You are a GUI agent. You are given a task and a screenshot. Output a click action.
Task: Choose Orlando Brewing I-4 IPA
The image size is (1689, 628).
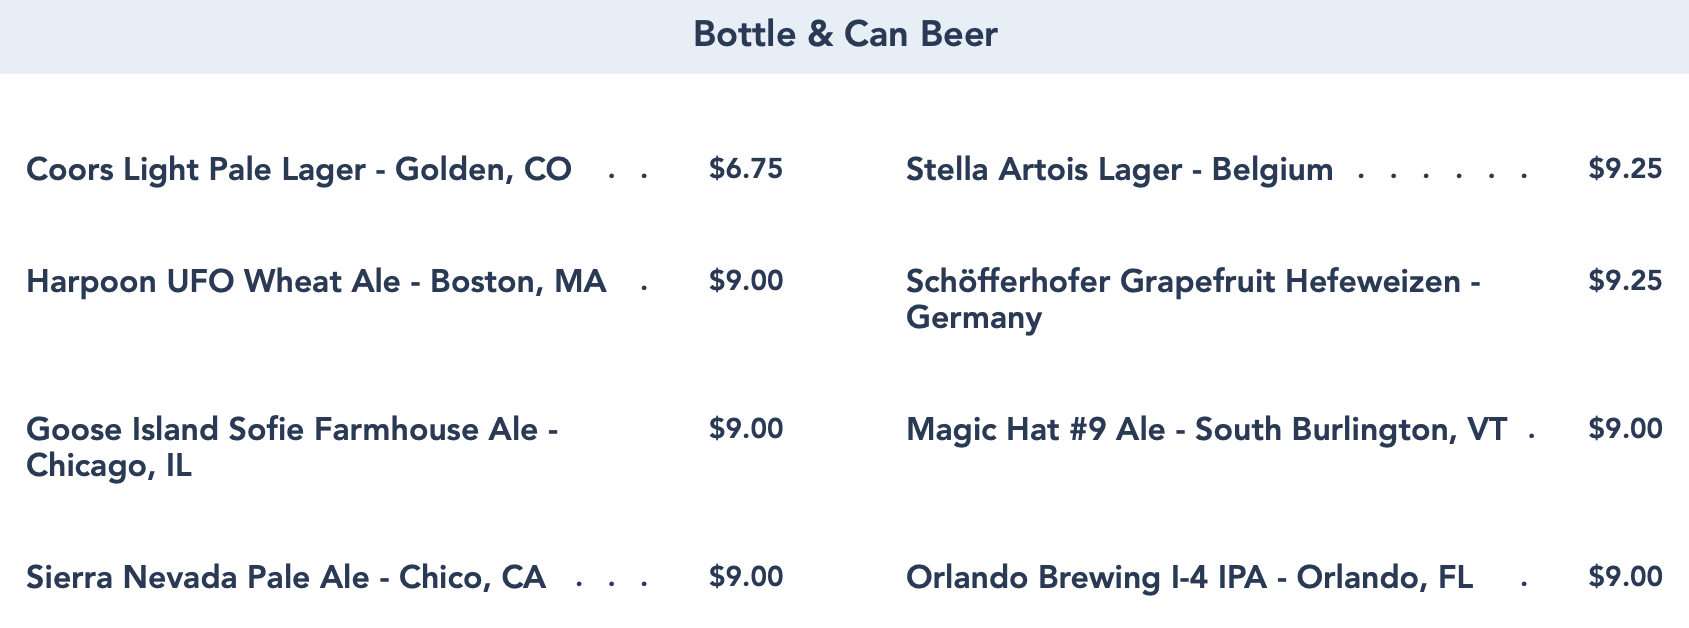coord(1189,577)
